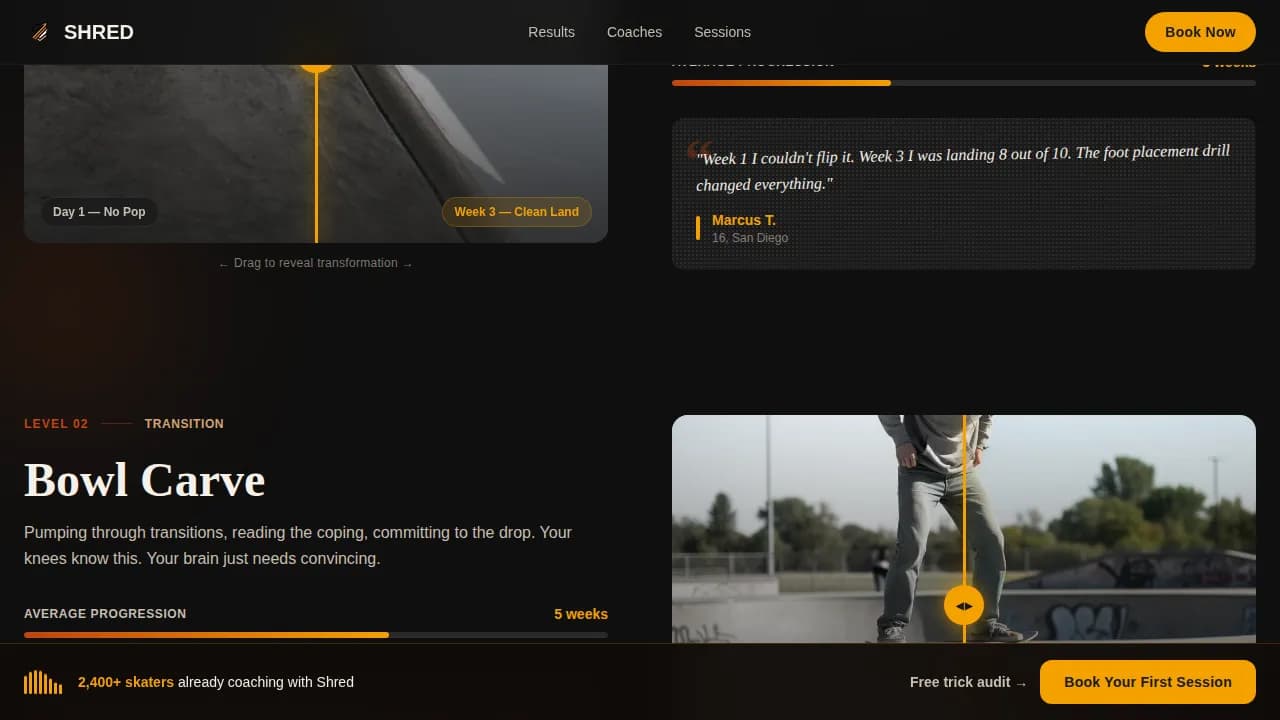Viewport: 1280px width, 720px height.
Task: Click the Week 3 — Clean Land label
Action: coord(516,212)
